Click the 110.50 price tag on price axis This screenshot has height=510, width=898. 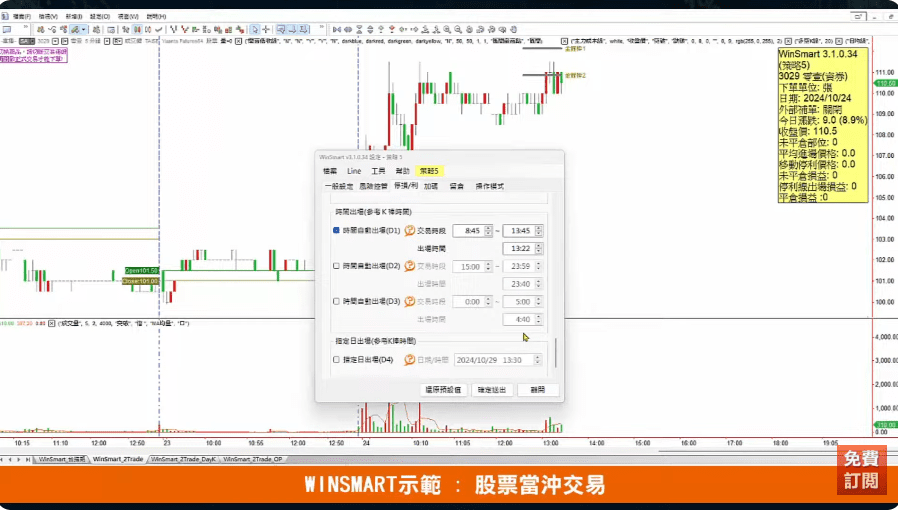[x=885, y=83]
